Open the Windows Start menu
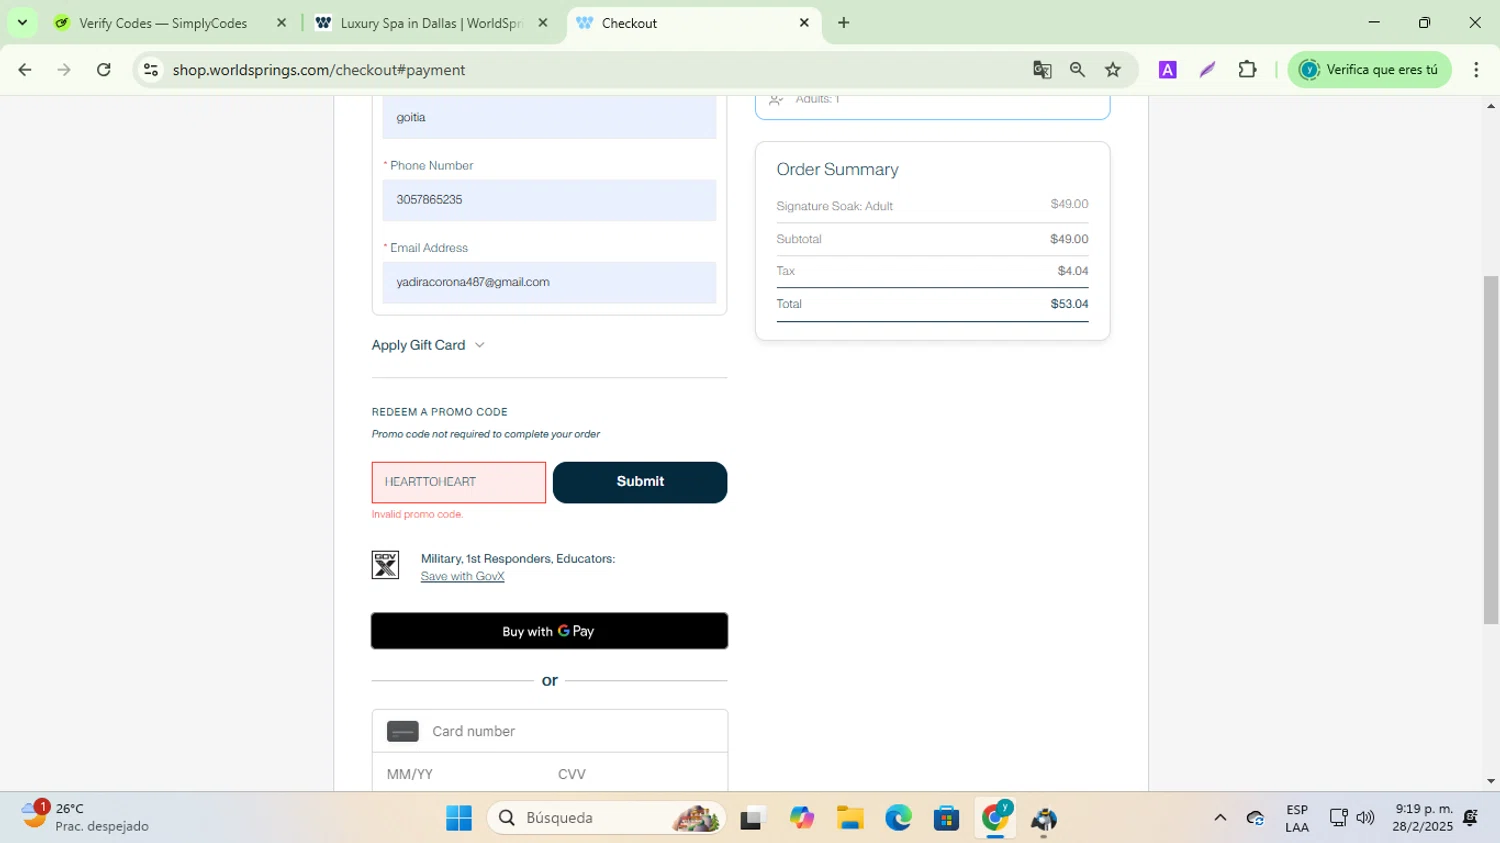Viewport: 1500px width, 843px height. pos(459,818)
